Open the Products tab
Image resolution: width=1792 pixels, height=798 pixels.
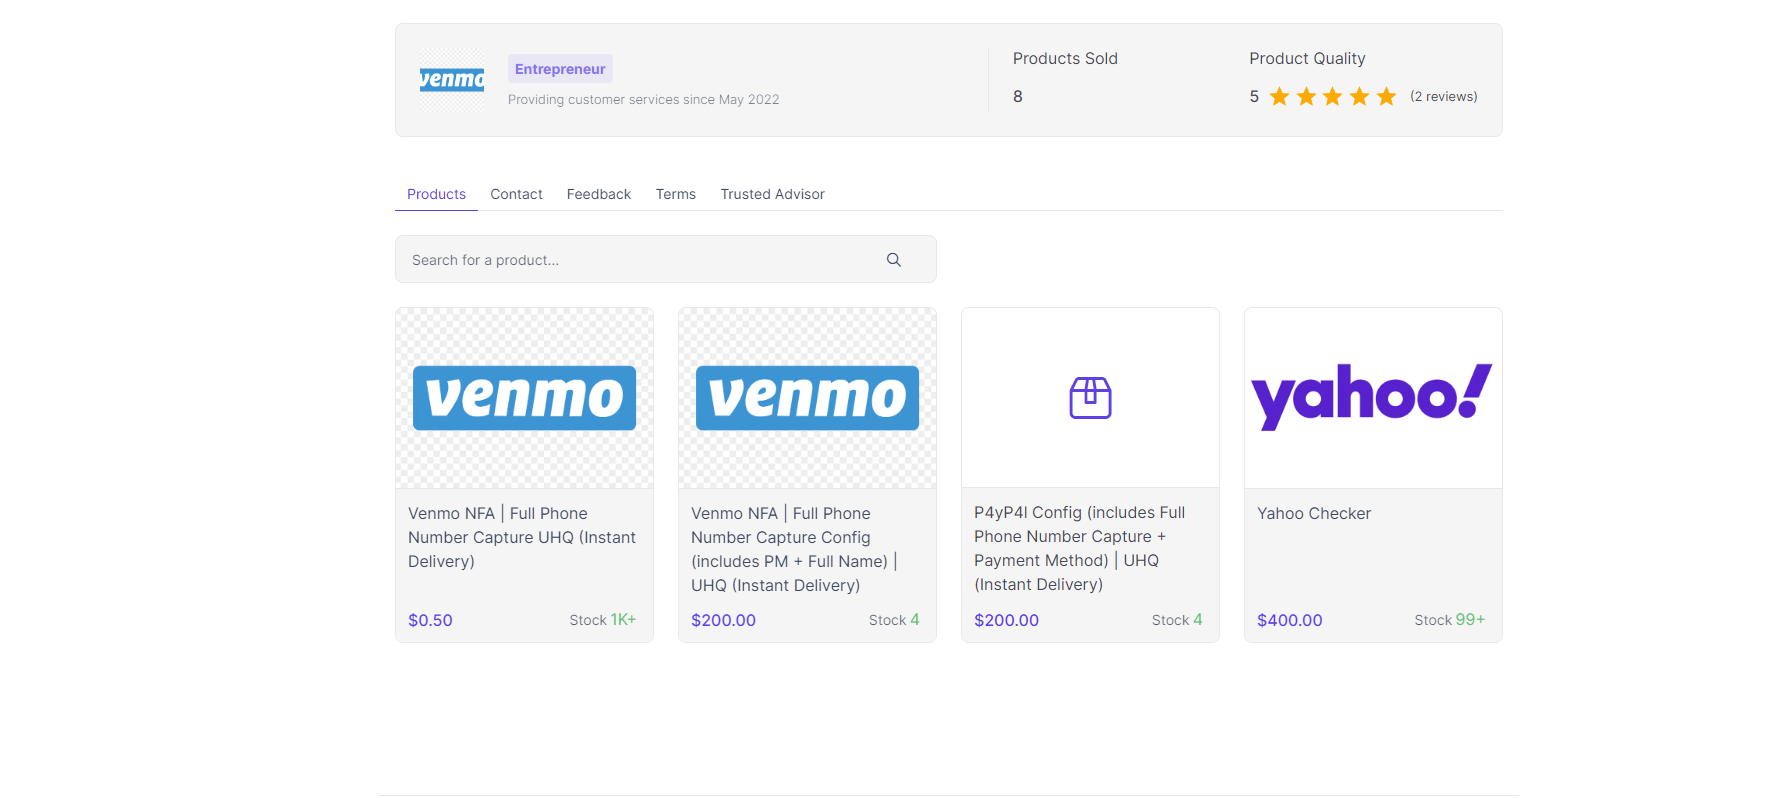coord(436,194)
